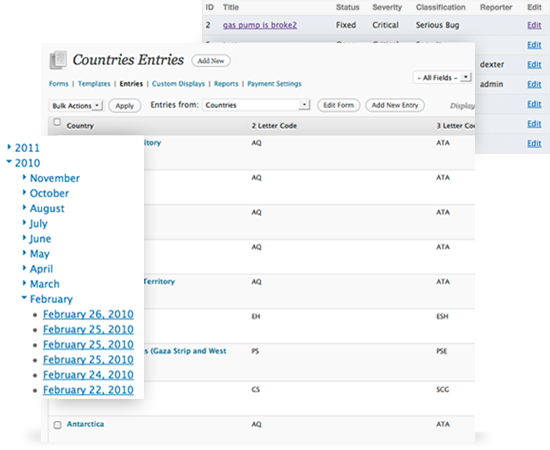Open the Payment Settings link

click(x=274, y=83)
